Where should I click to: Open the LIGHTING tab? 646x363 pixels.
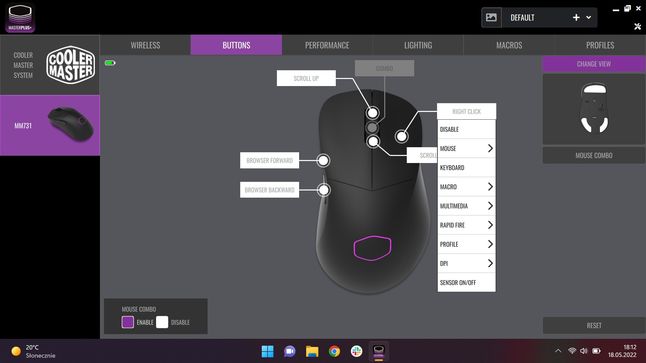(x=418, y=45)
